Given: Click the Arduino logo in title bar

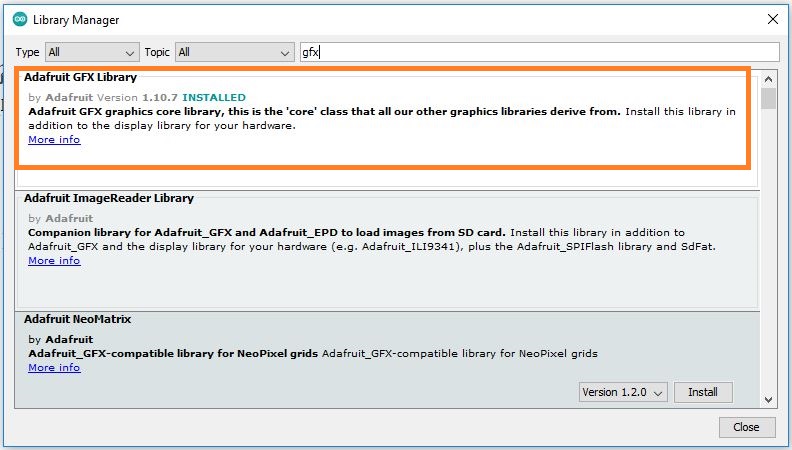Looking at the screenshot, I should [19, 19].
